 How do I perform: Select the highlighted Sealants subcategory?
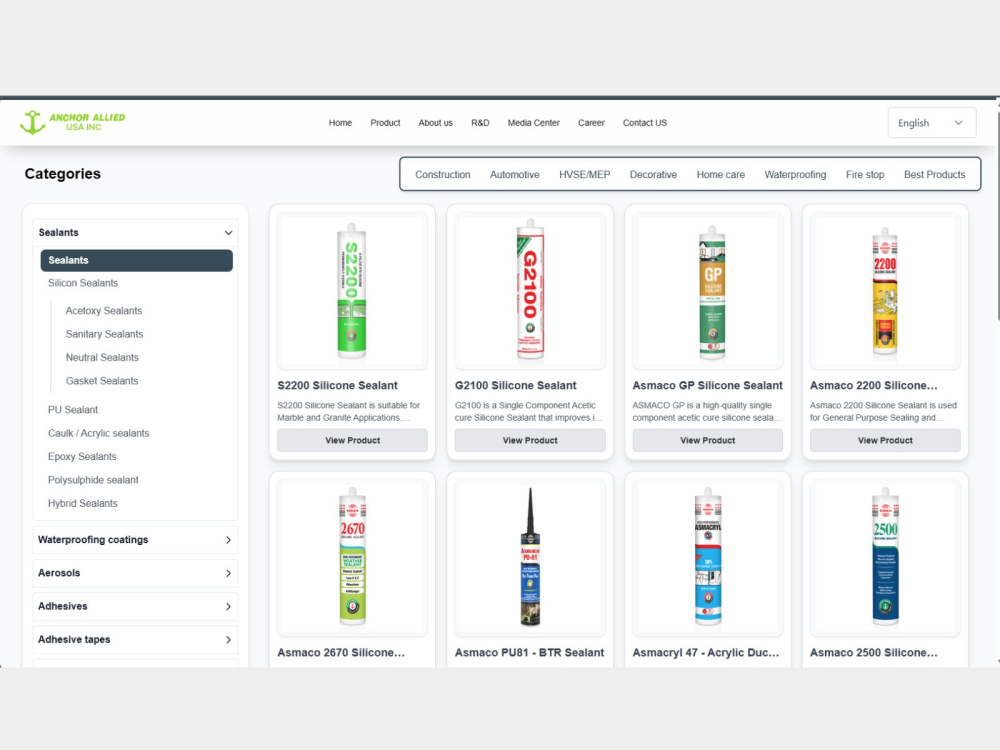(x=136, y=260)
